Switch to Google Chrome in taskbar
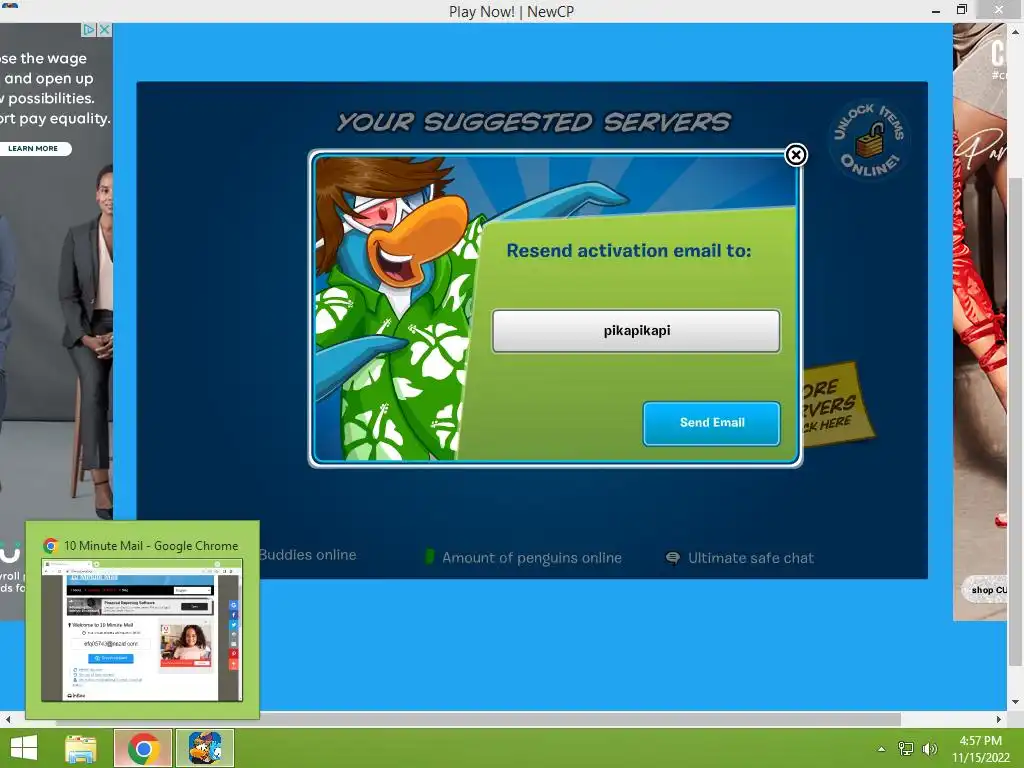1024x768 pixels. pyautogui.click(x=143, y=748)
